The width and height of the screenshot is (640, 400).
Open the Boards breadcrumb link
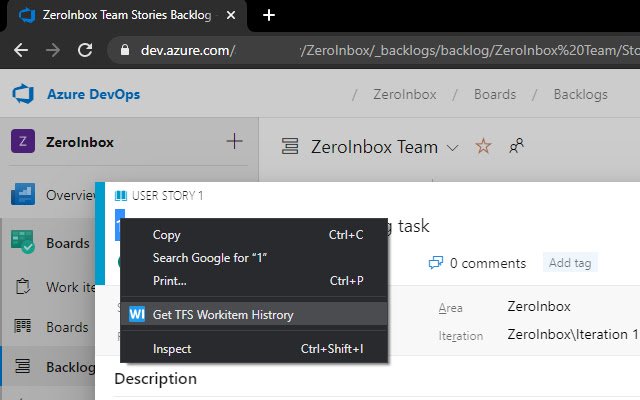click(x=495, y=94)
